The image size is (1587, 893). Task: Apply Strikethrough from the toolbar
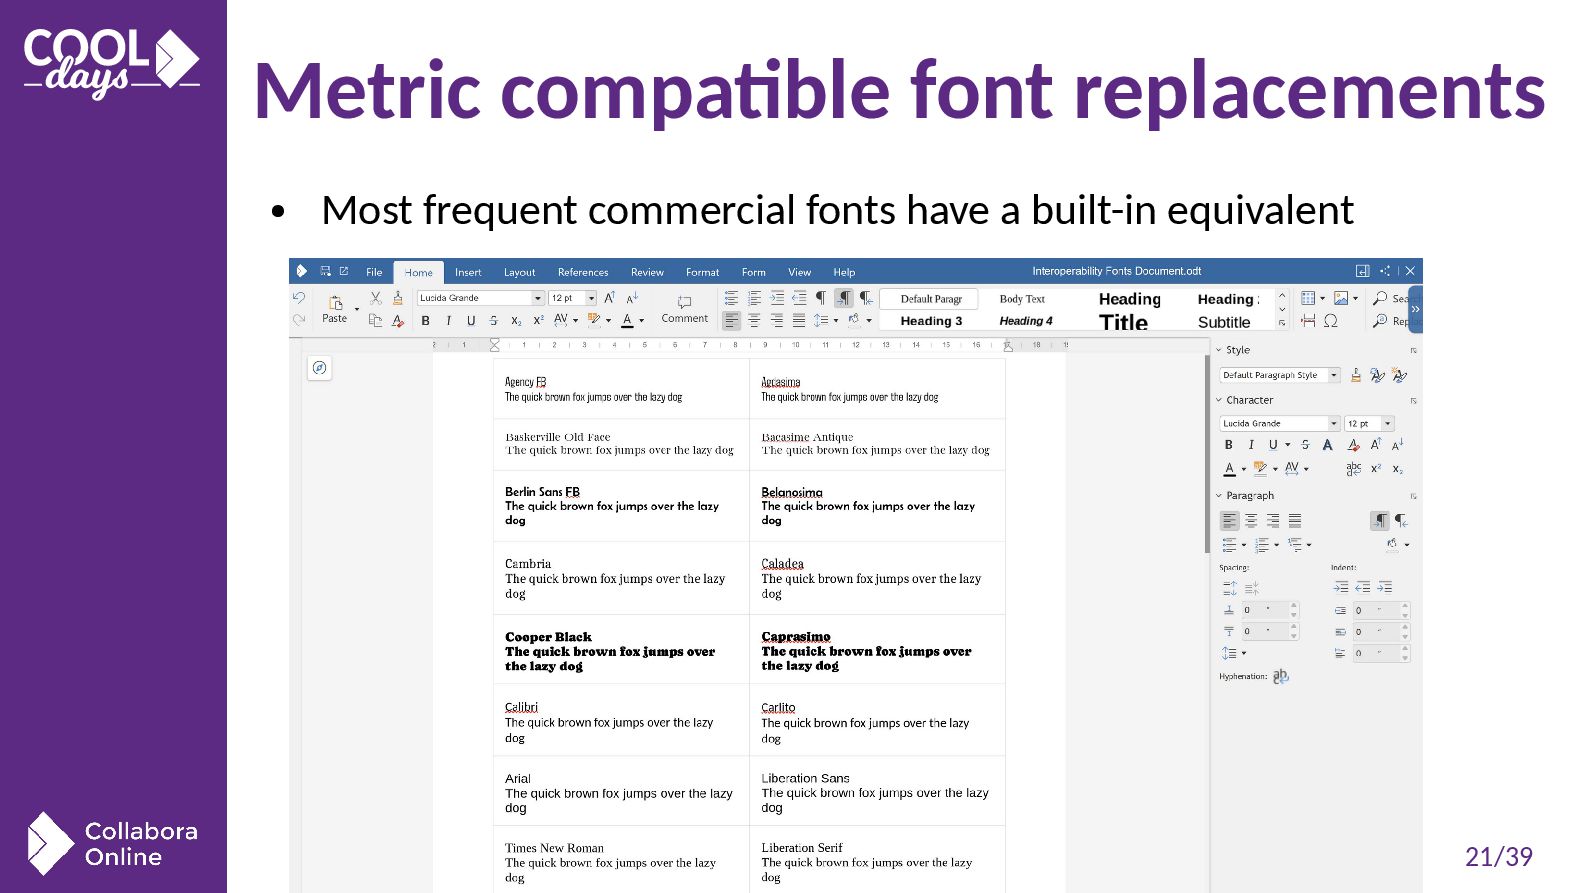(x=493, y=321)
